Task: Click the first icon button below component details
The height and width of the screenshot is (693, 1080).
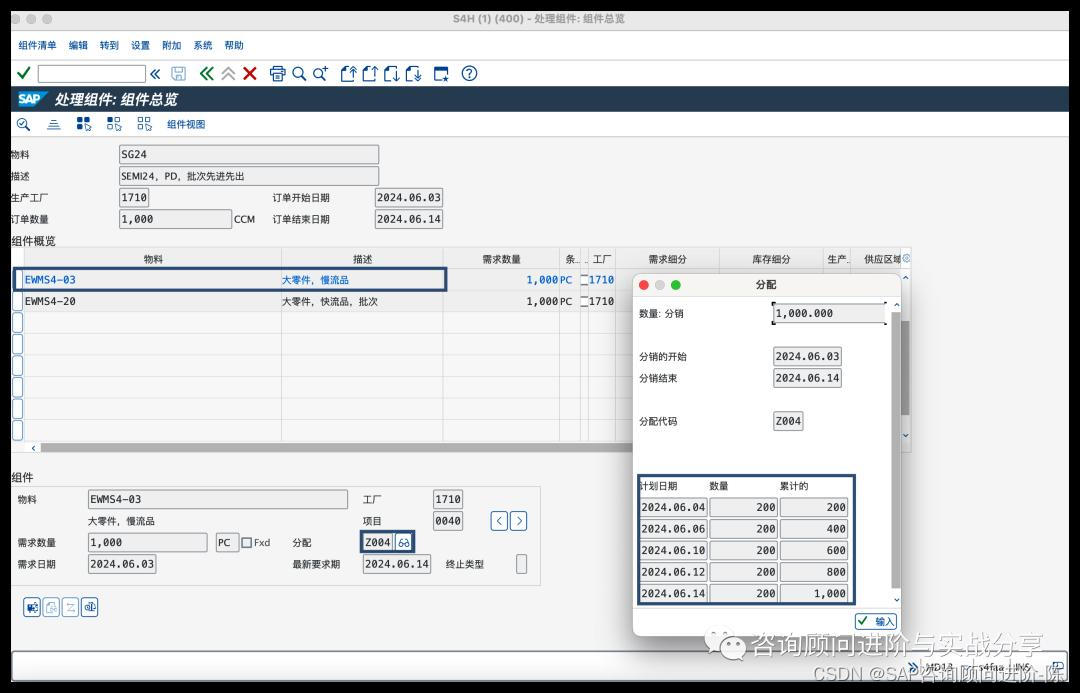Action: (x=32, y=607)
